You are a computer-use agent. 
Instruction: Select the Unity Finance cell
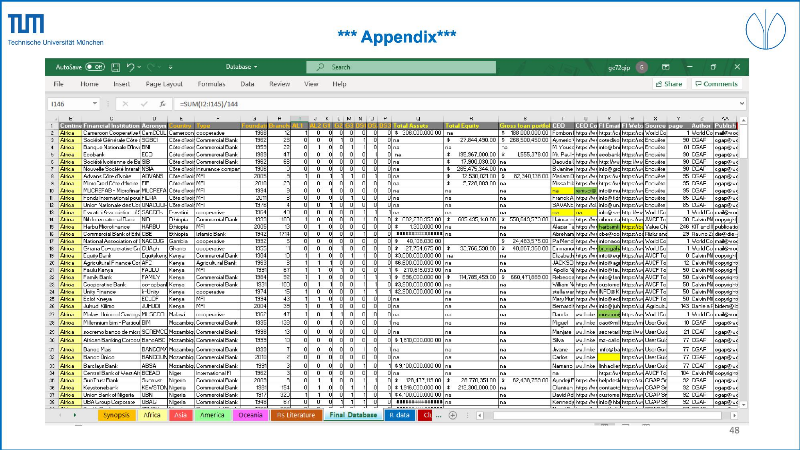click(x=111, y=292)
